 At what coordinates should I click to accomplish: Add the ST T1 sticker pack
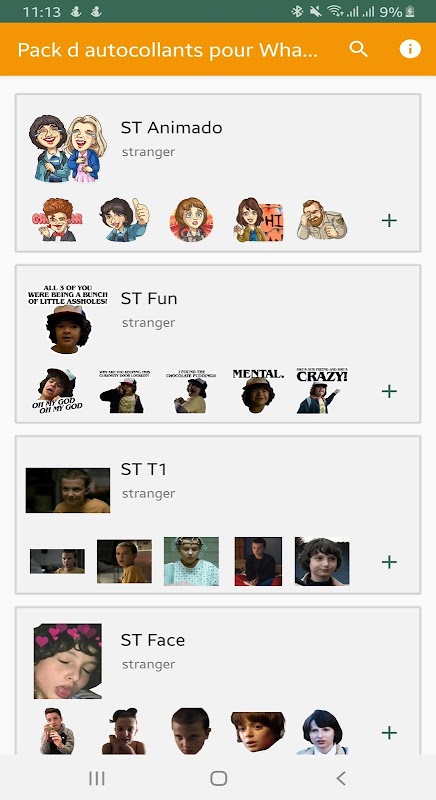pos(389,562)
